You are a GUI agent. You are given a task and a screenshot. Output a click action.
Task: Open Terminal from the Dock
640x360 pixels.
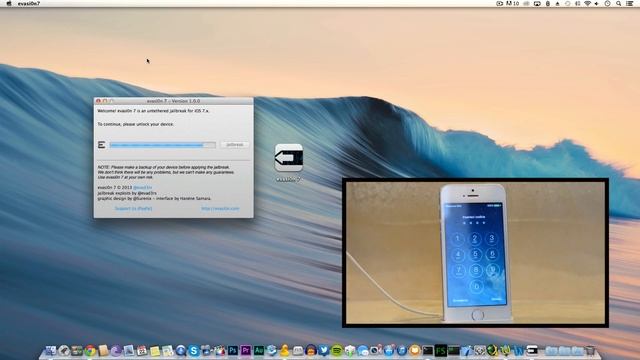point(428,350)
